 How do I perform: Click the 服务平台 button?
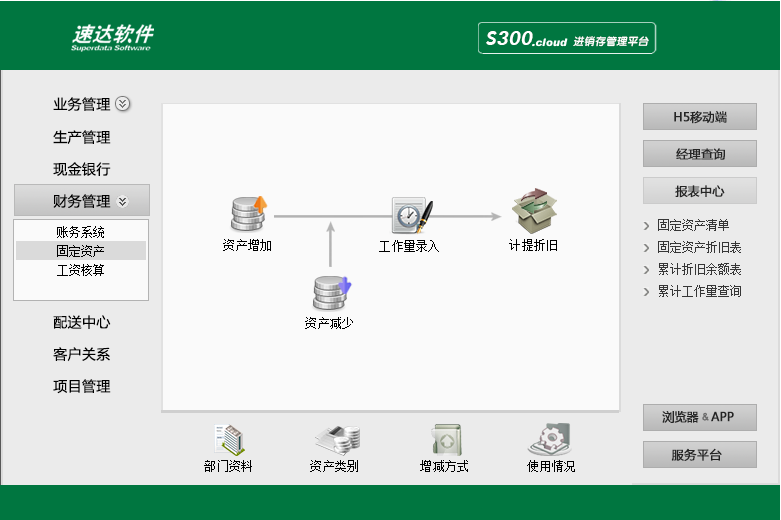coord(700,454)
